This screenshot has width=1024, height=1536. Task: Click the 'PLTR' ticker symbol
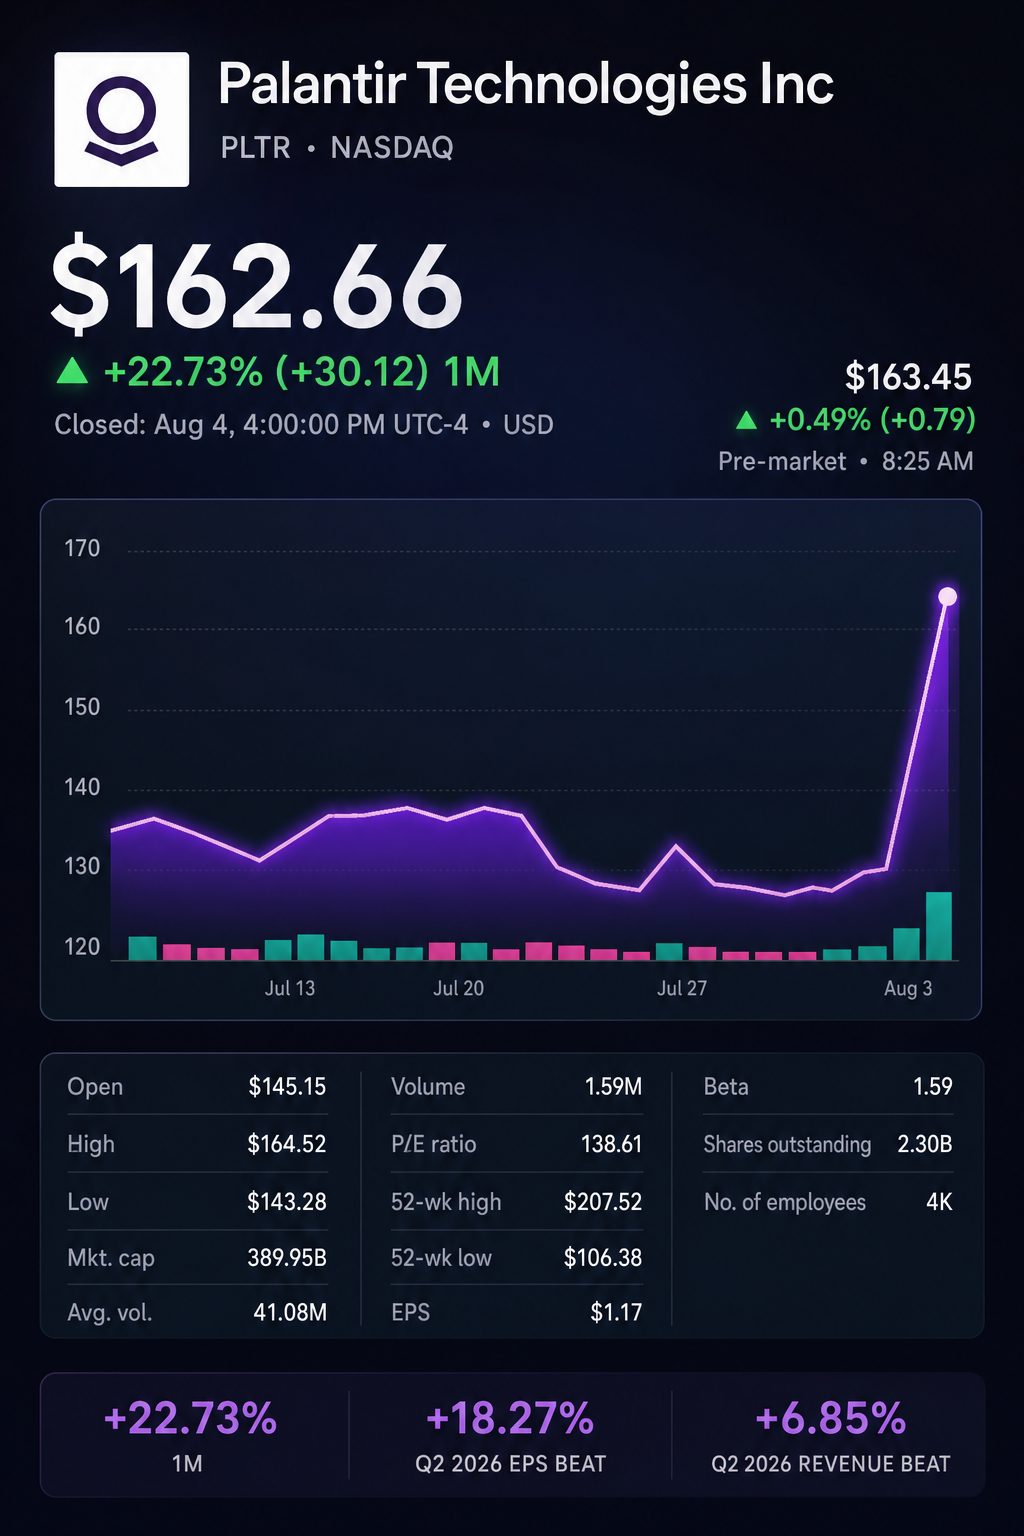tap(256, 148)
